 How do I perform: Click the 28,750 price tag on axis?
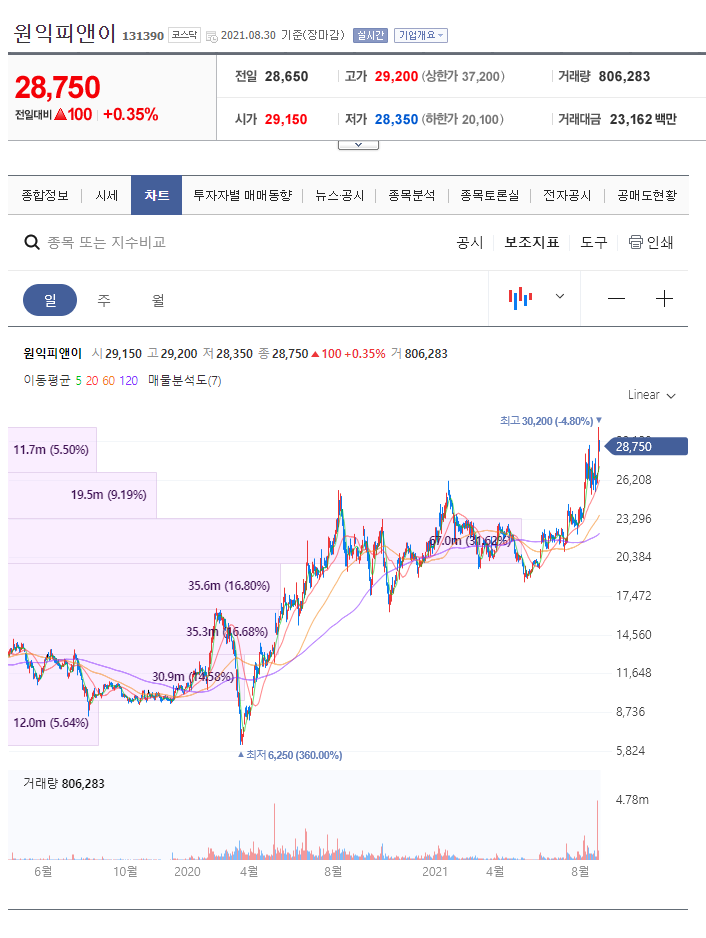point(646,446)
